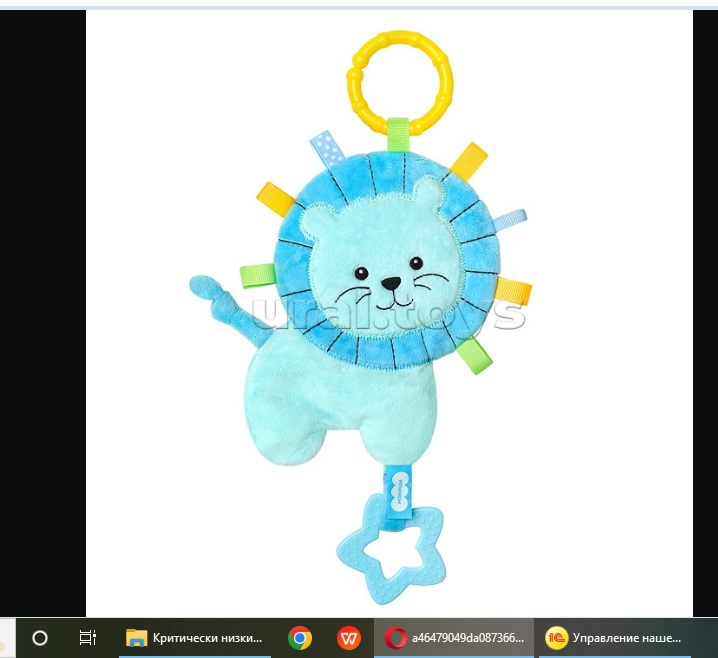Click the Cortana search circle icon
The width and height of the screenshot is (718, 658).
tap(40, 637)
